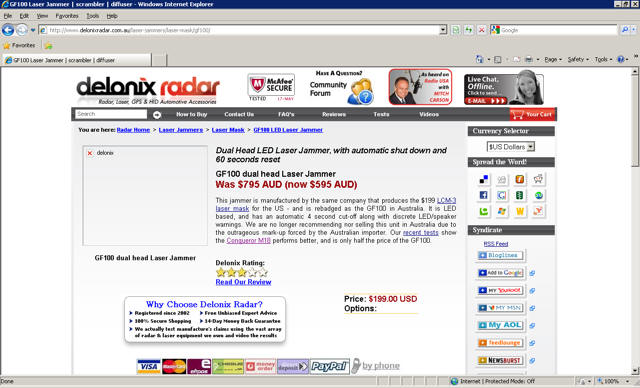Open the Conqueror M18 link
This screenshot has height=388, width=640.
[x=248, y=241]
